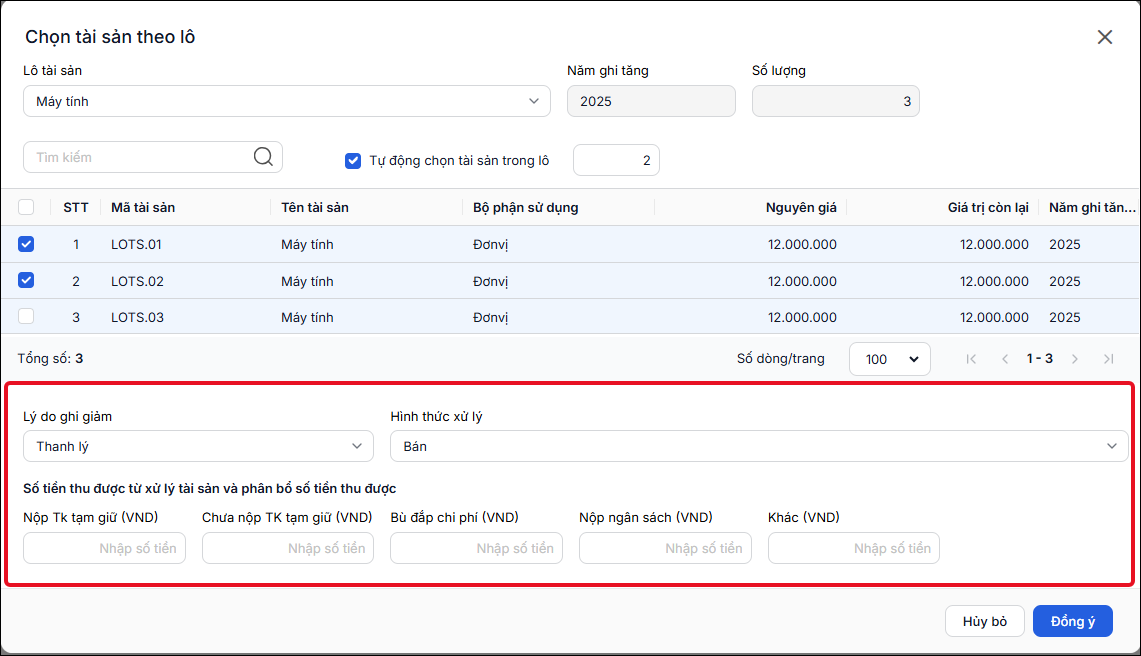
Task: Focus the Tìm kiếm search field
Action: click(x=138, y=157)
